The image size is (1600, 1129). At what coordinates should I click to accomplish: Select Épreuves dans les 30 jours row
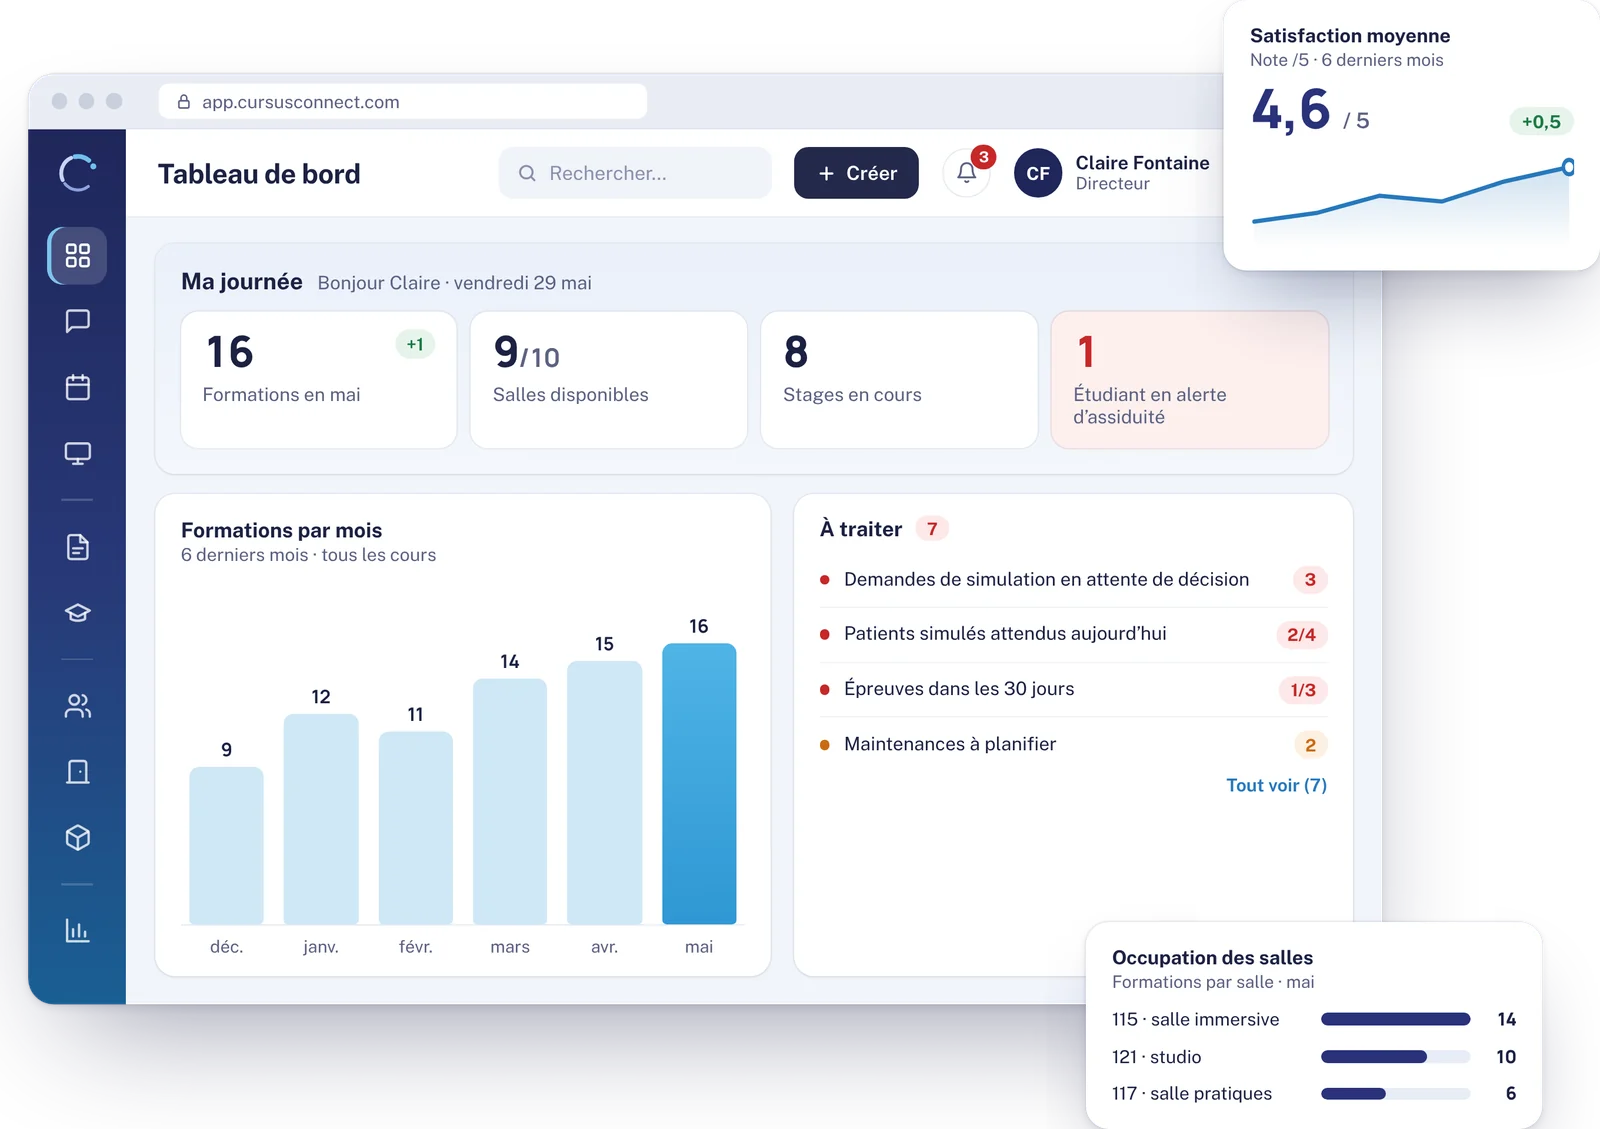point(1073,689)
